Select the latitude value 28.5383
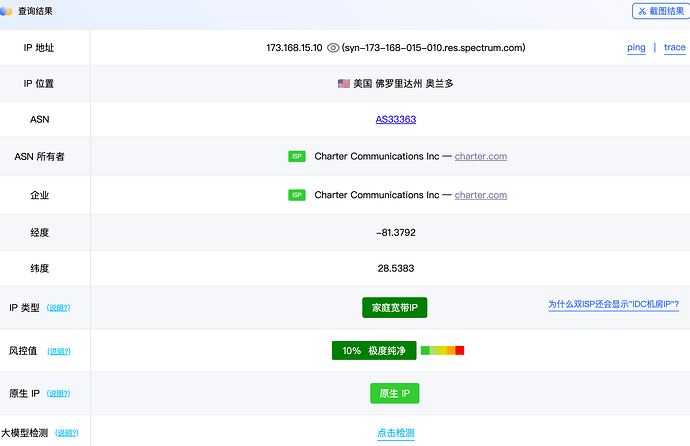Viewport: 690px width, 446px height. click(396, 268)
